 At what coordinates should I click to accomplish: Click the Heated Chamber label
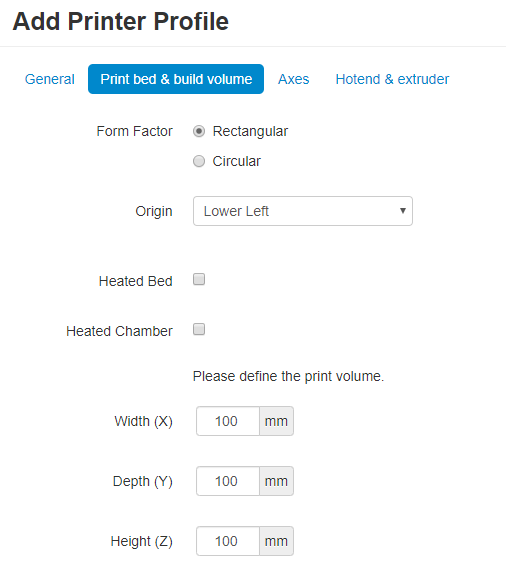pos(119,331)
